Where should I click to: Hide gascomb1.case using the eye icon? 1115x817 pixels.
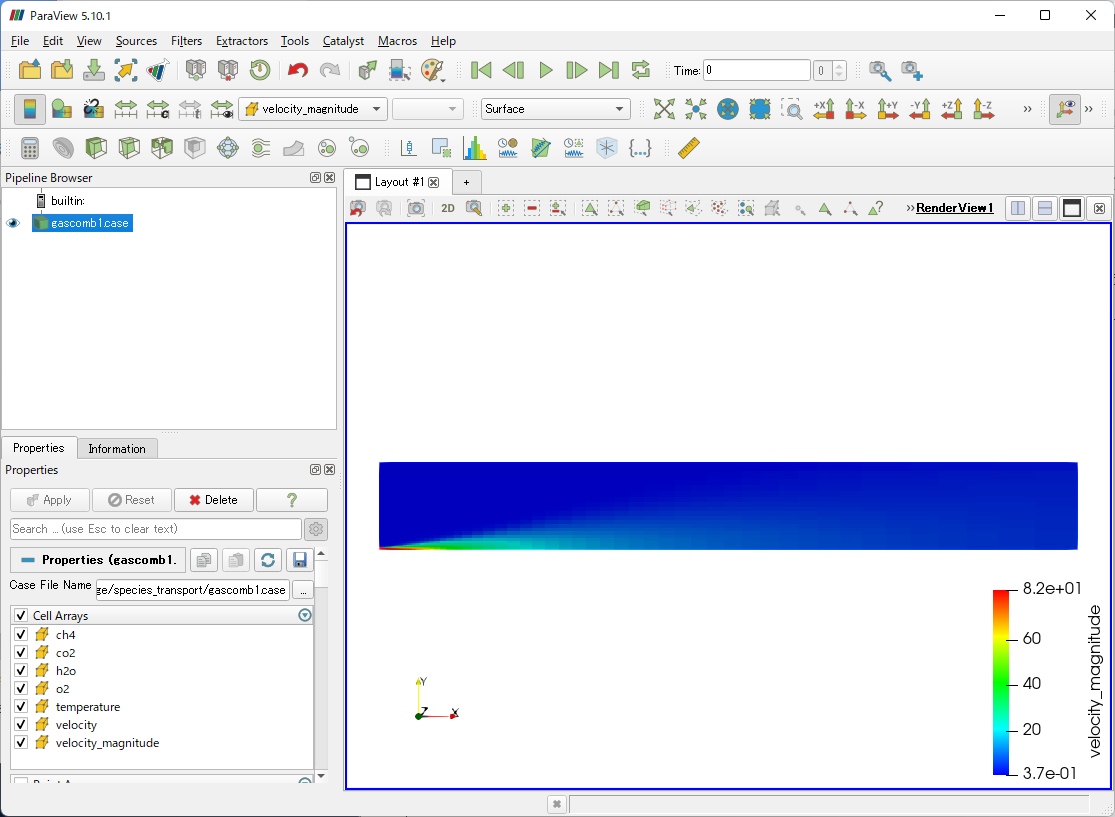click(13, 224)
